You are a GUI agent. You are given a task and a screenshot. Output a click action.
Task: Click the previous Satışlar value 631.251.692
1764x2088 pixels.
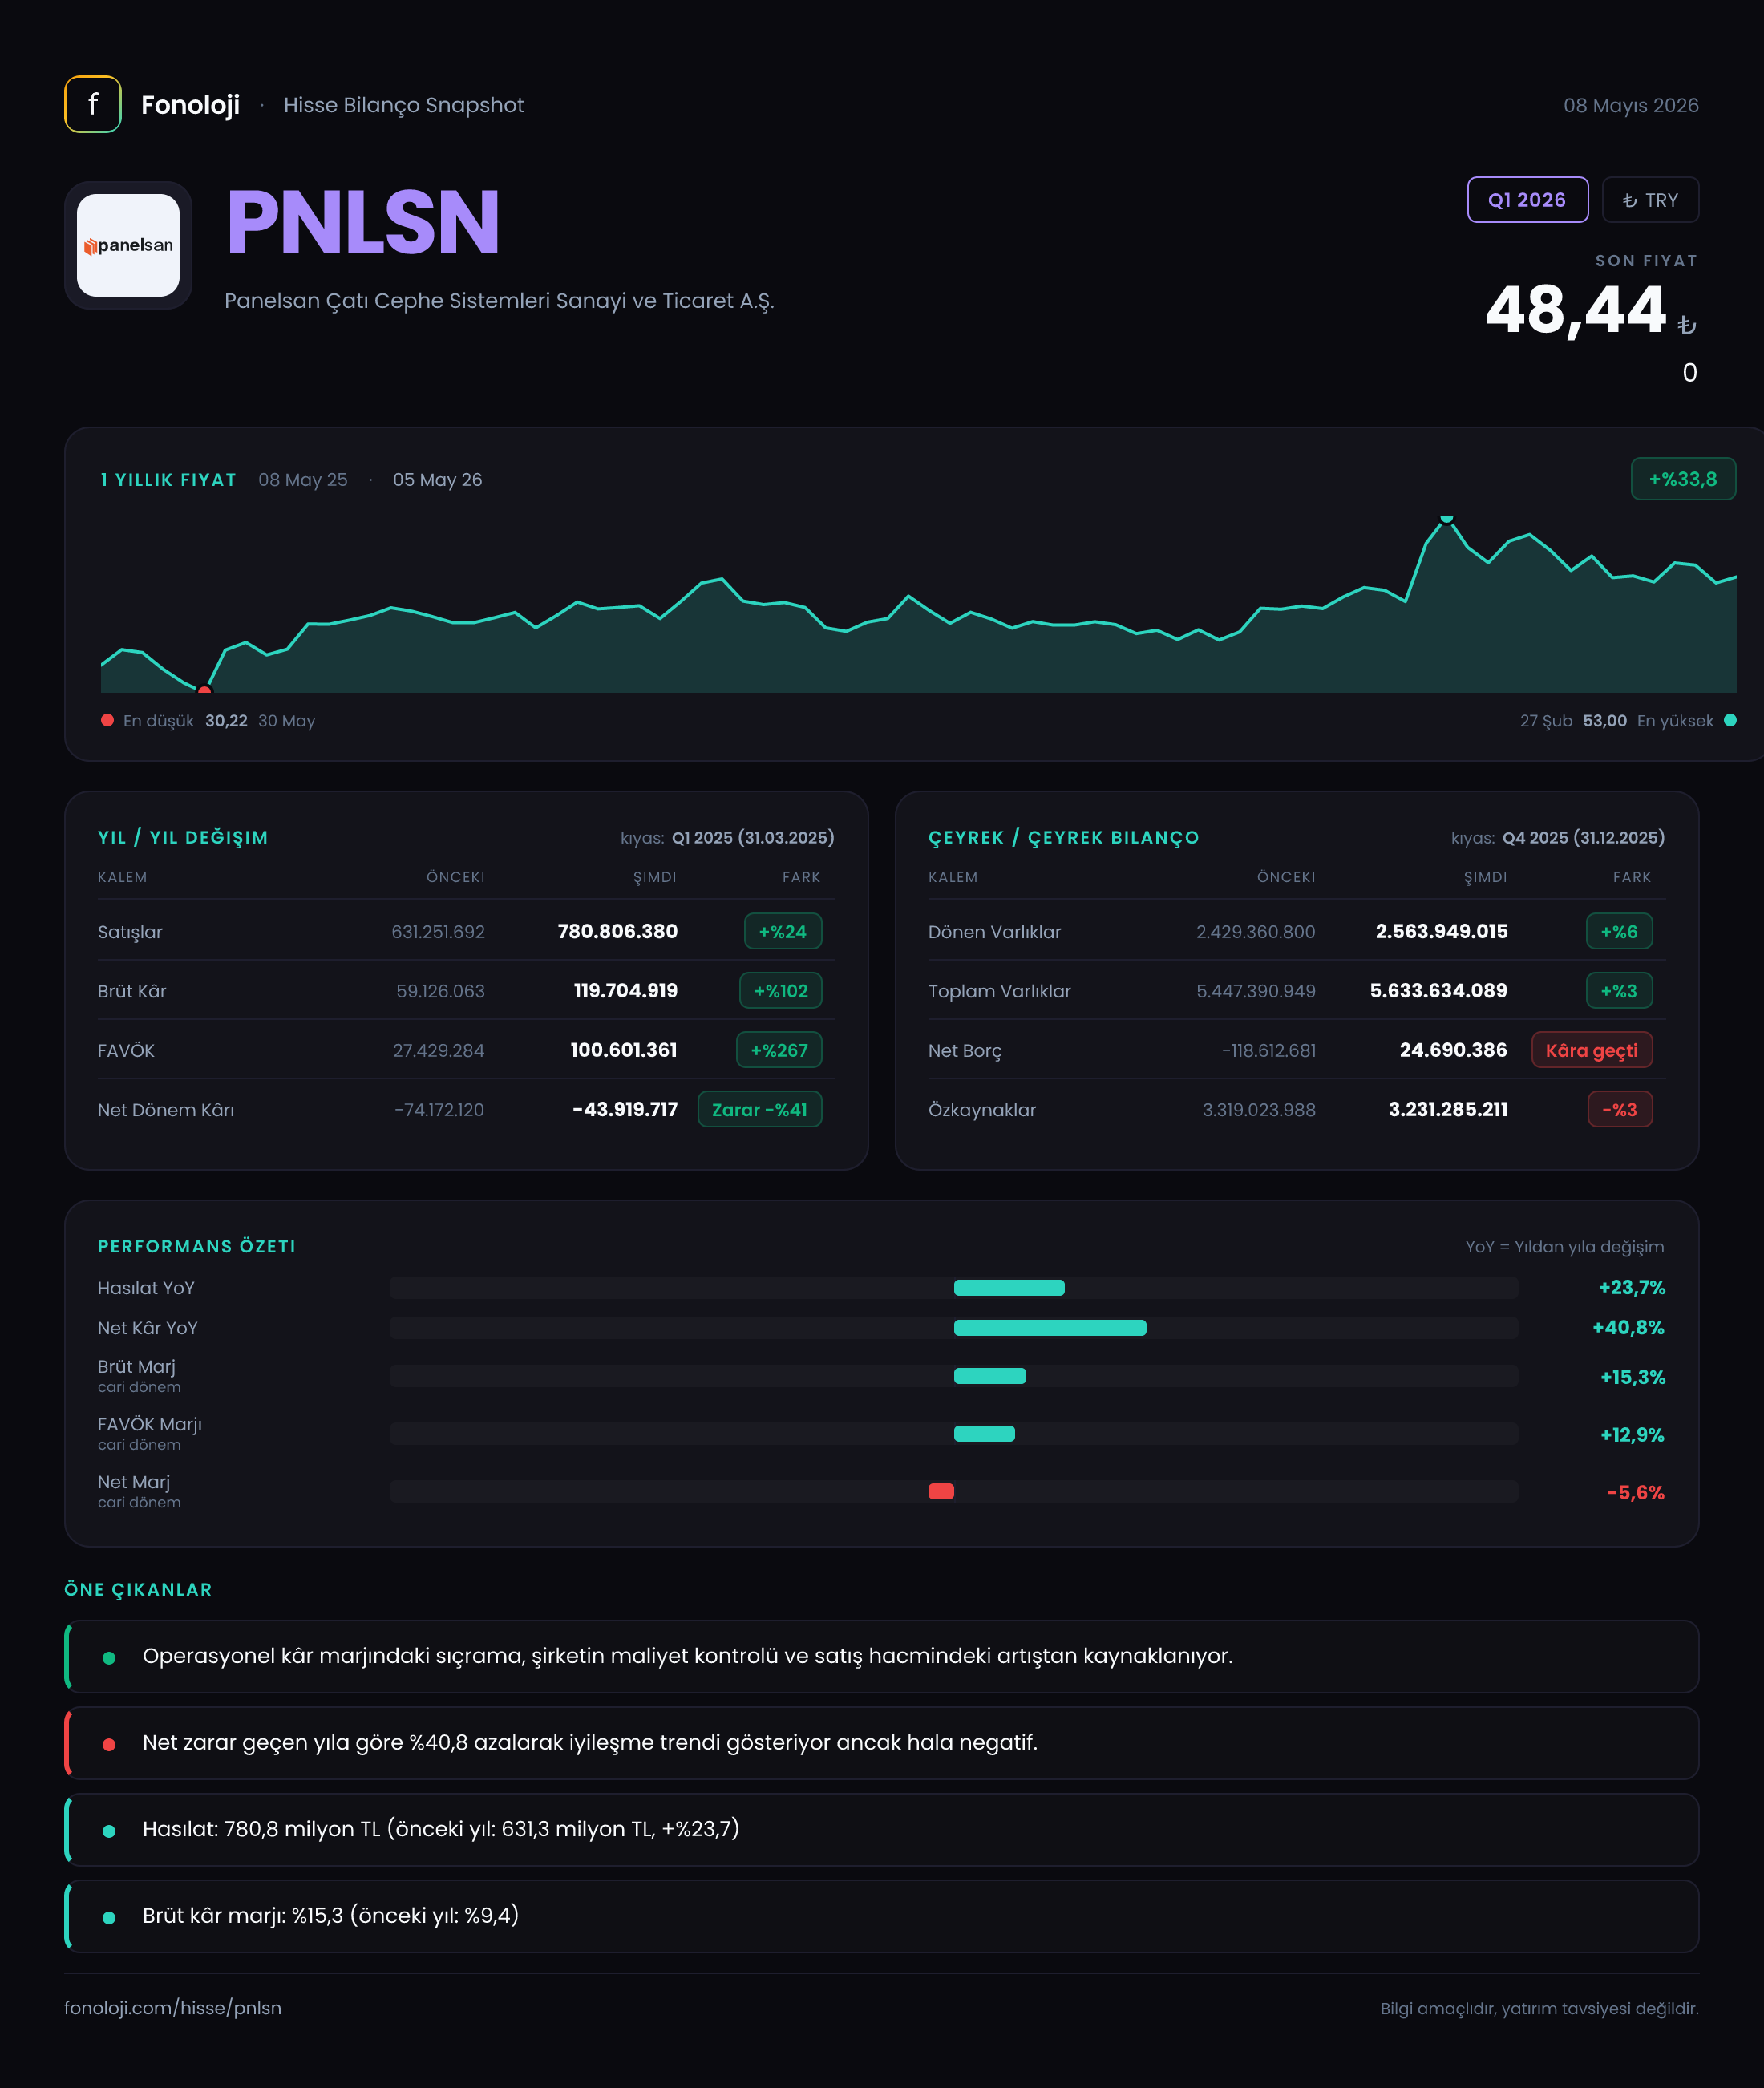pyautogui.click(x=438, y=931)
